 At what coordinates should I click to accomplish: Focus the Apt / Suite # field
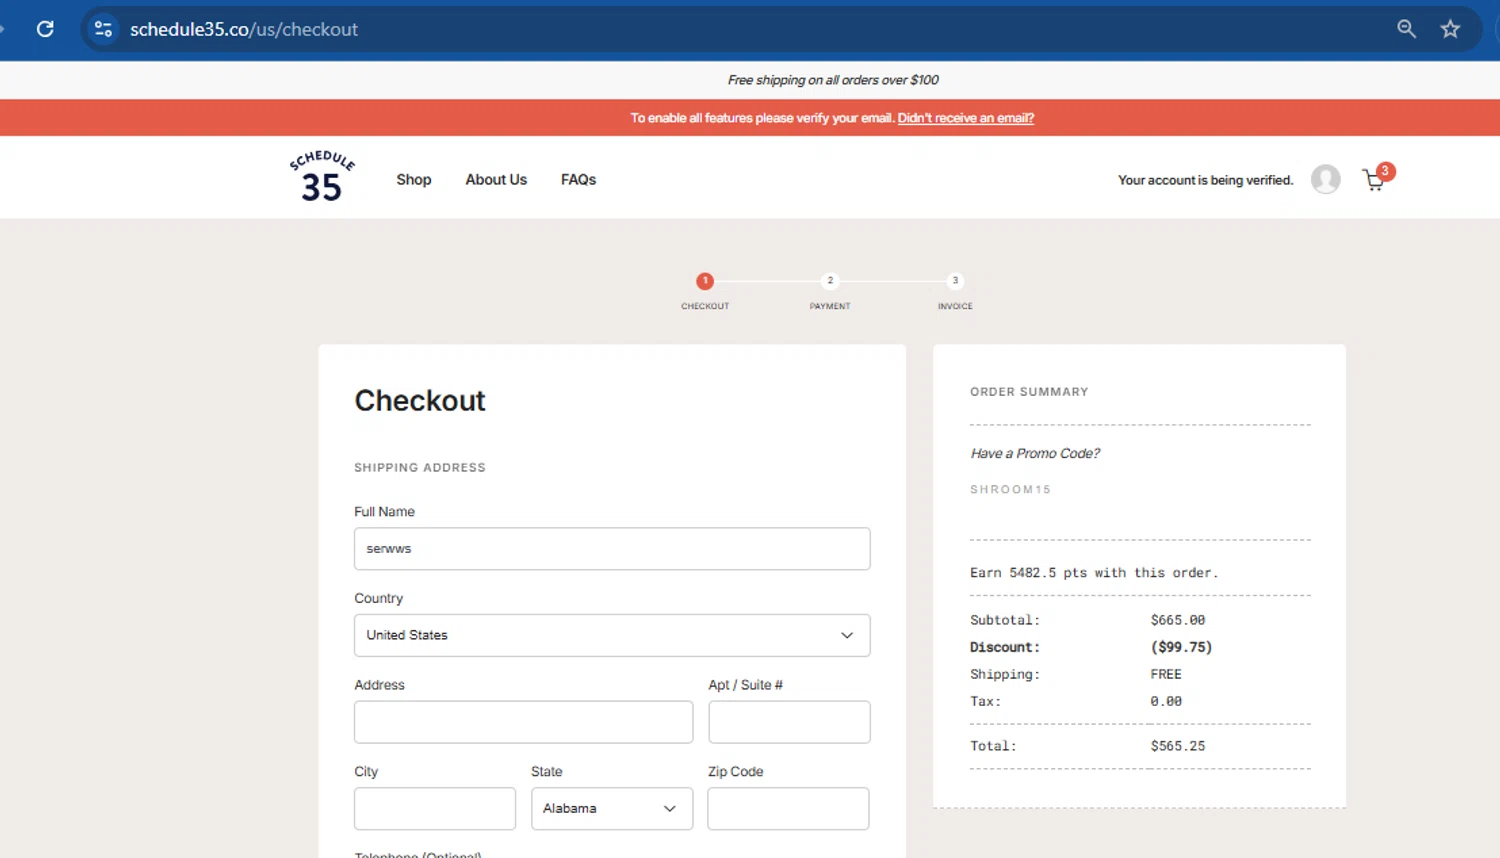(x=789, y=722)
